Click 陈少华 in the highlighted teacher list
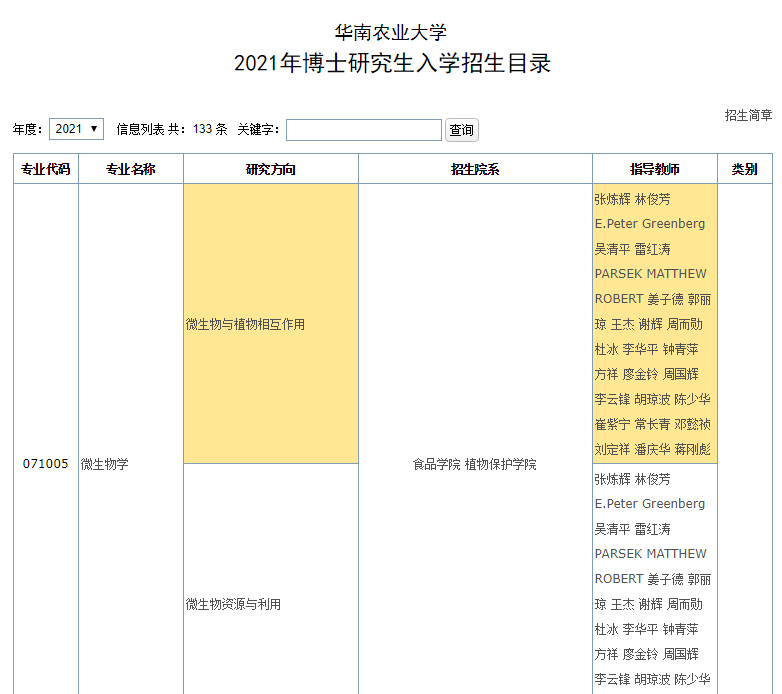This screenshot has width=782, height=694. pos(692,399)
